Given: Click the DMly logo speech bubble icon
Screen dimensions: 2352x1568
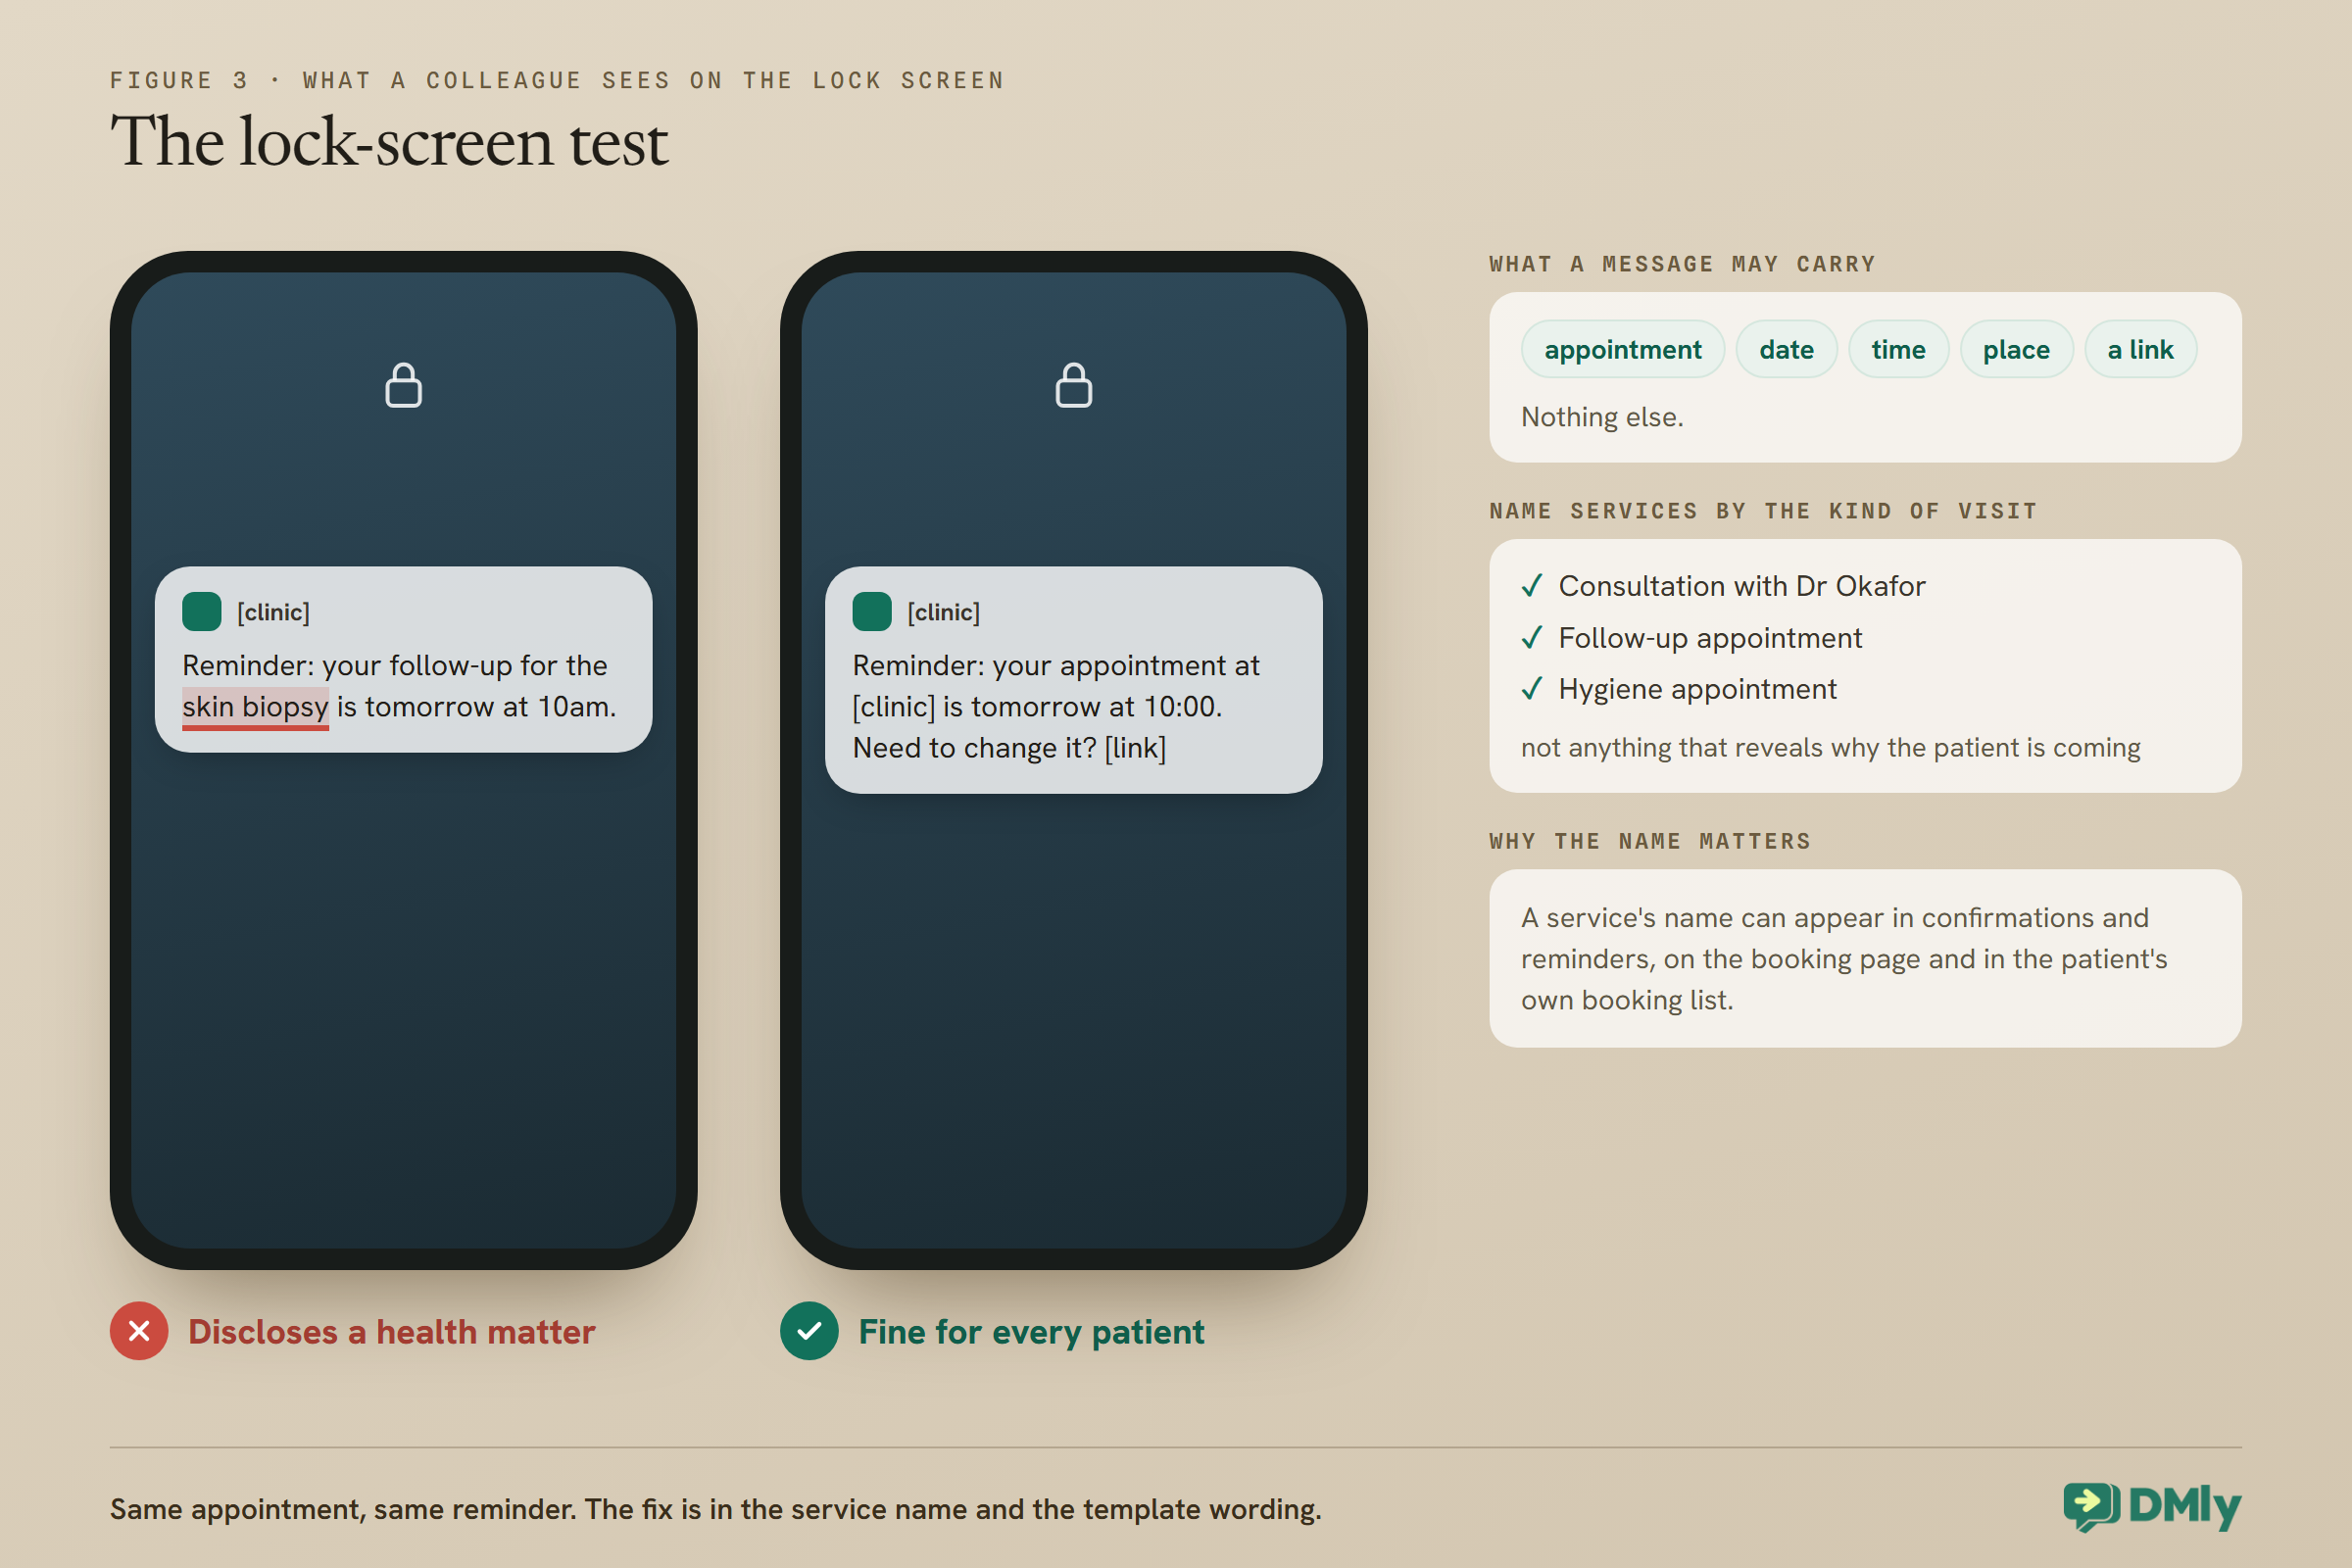Looking at the screenshot, I should pyautogui.click(x=2091, y=1506).
